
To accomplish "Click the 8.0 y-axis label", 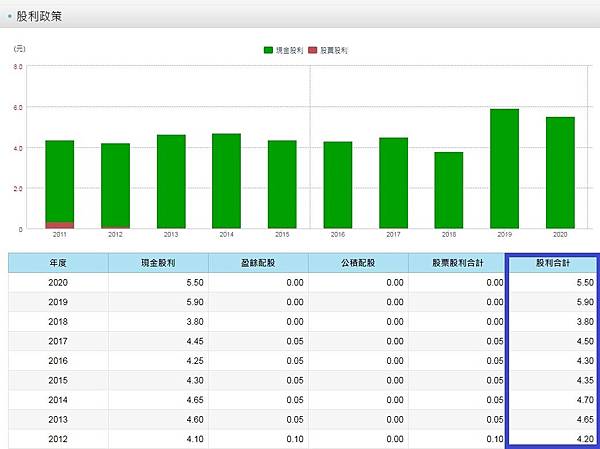I will point(18,67).
